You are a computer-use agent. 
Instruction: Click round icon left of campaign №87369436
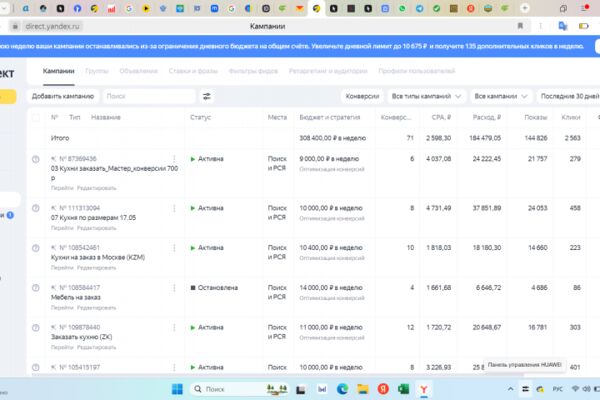36,159
